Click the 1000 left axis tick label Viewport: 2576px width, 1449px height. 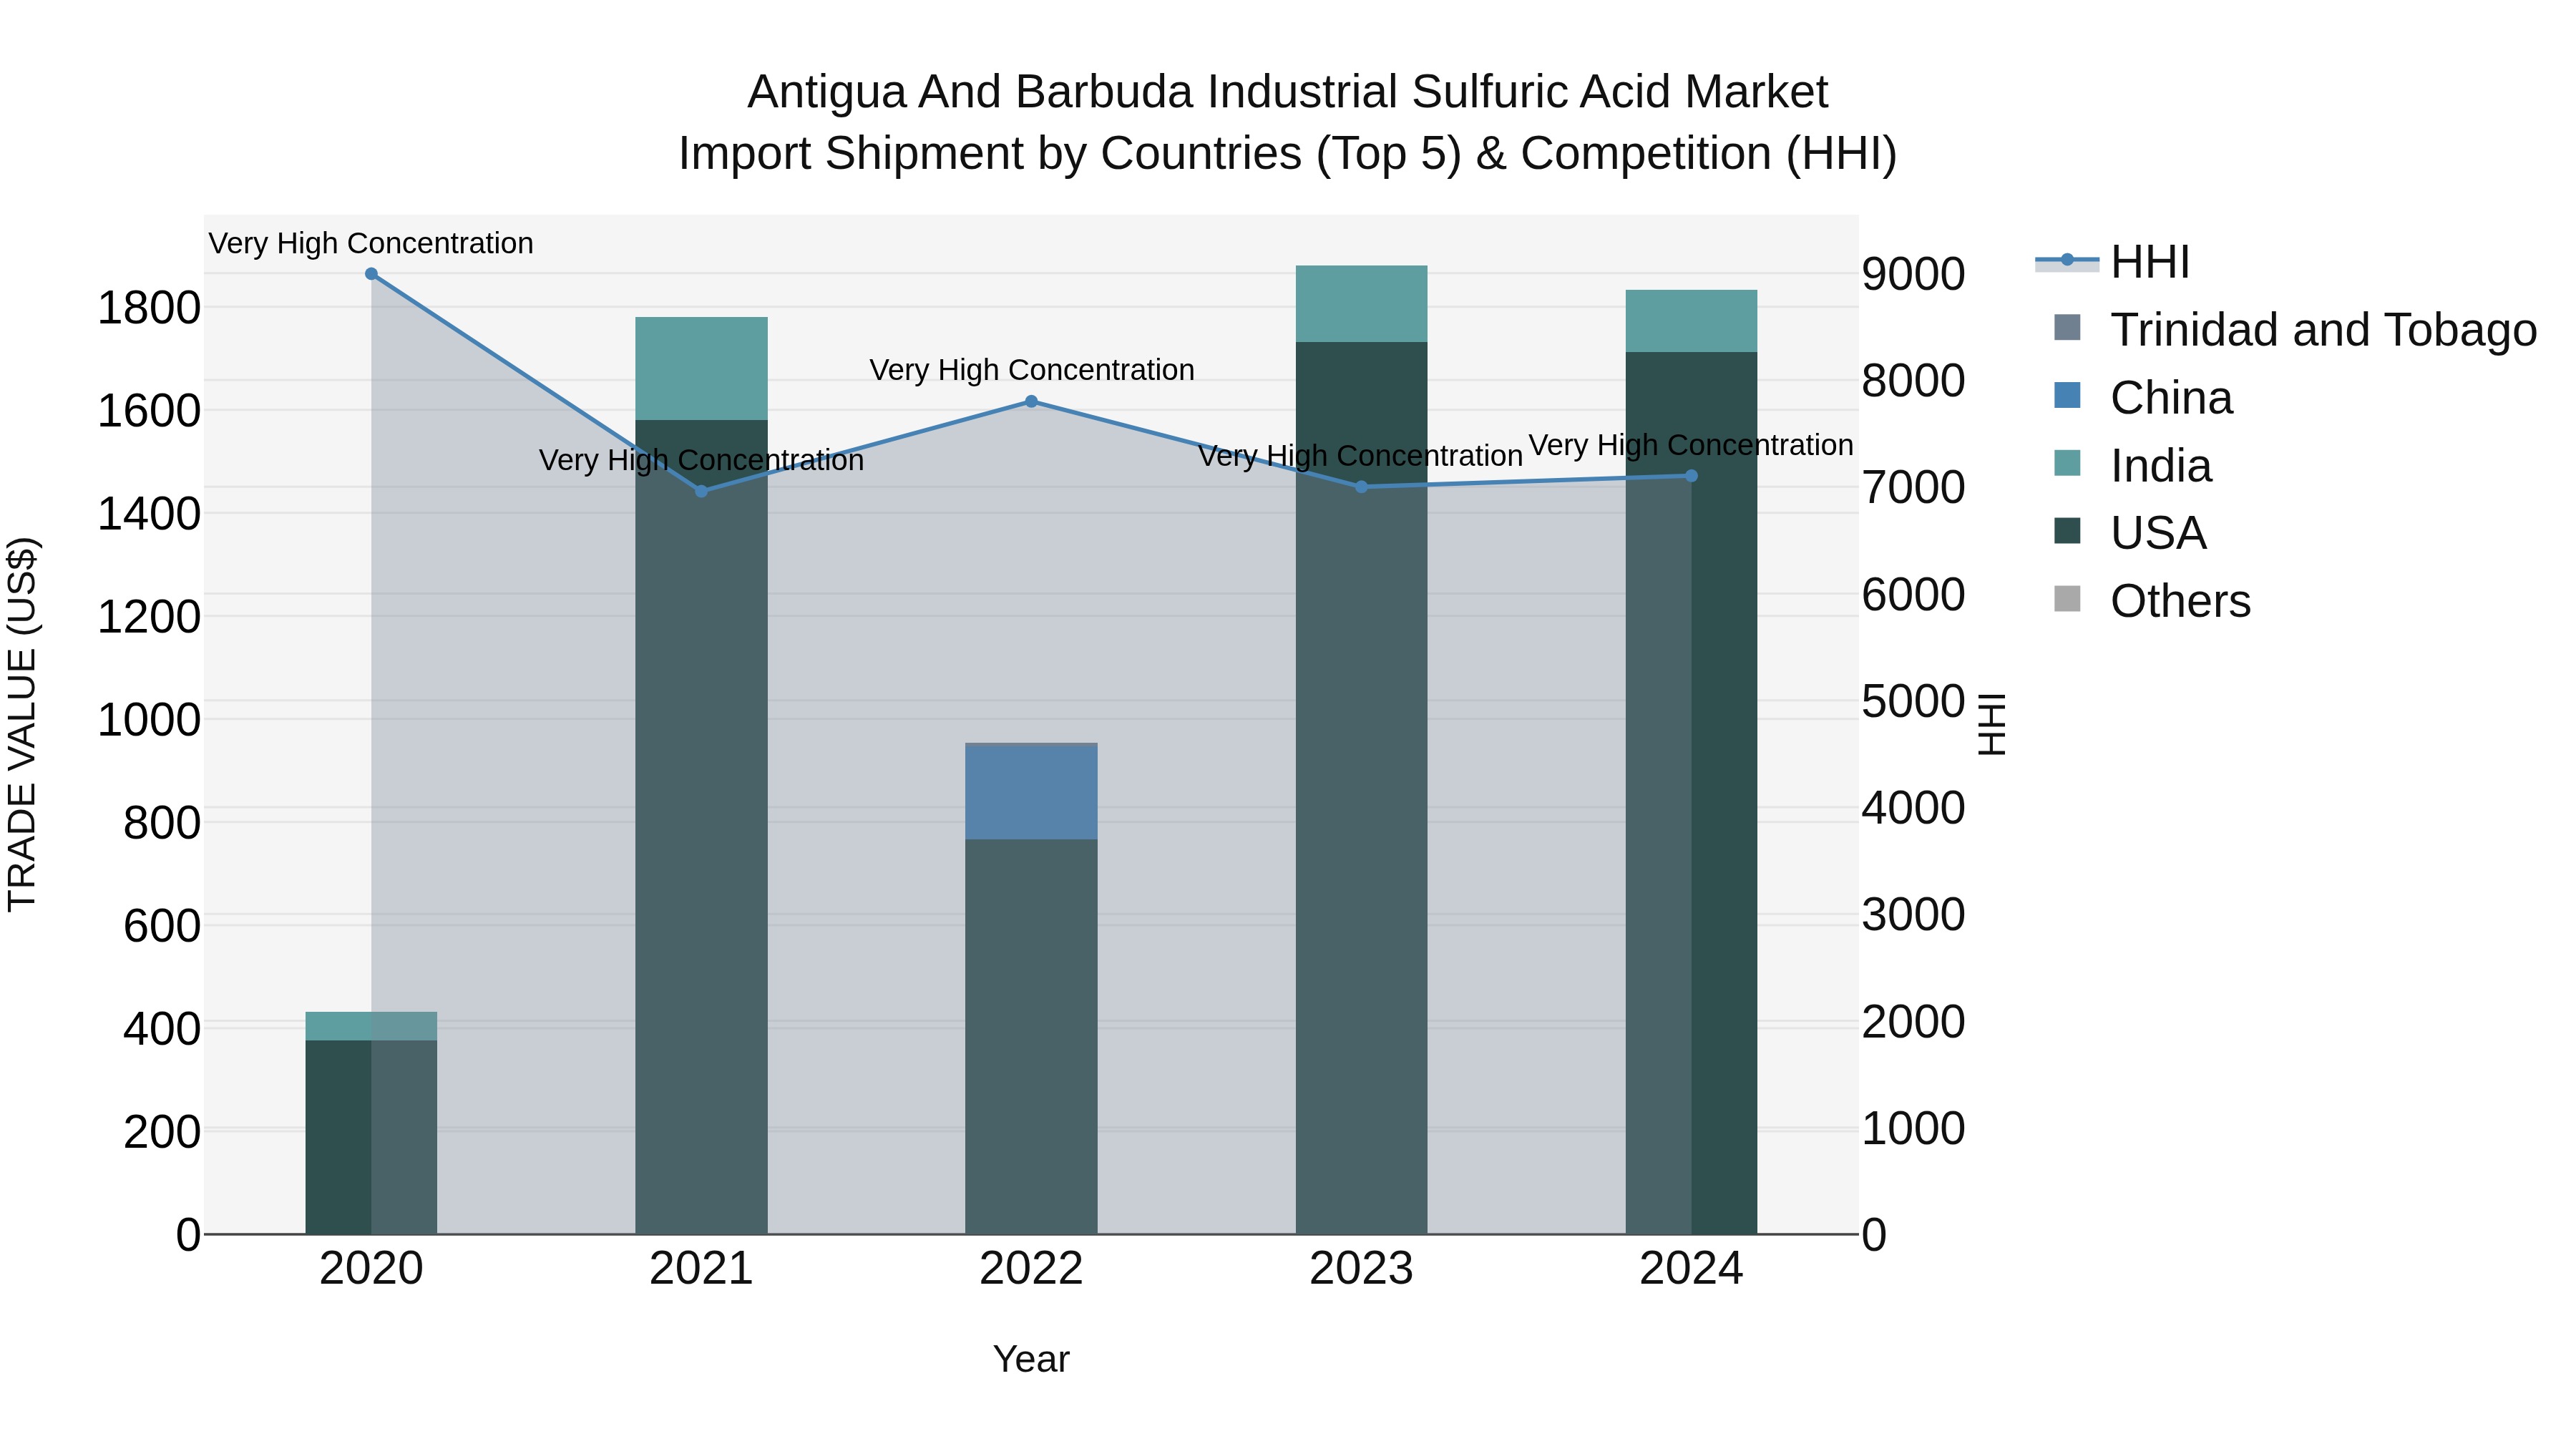click(x=148, y=720)
